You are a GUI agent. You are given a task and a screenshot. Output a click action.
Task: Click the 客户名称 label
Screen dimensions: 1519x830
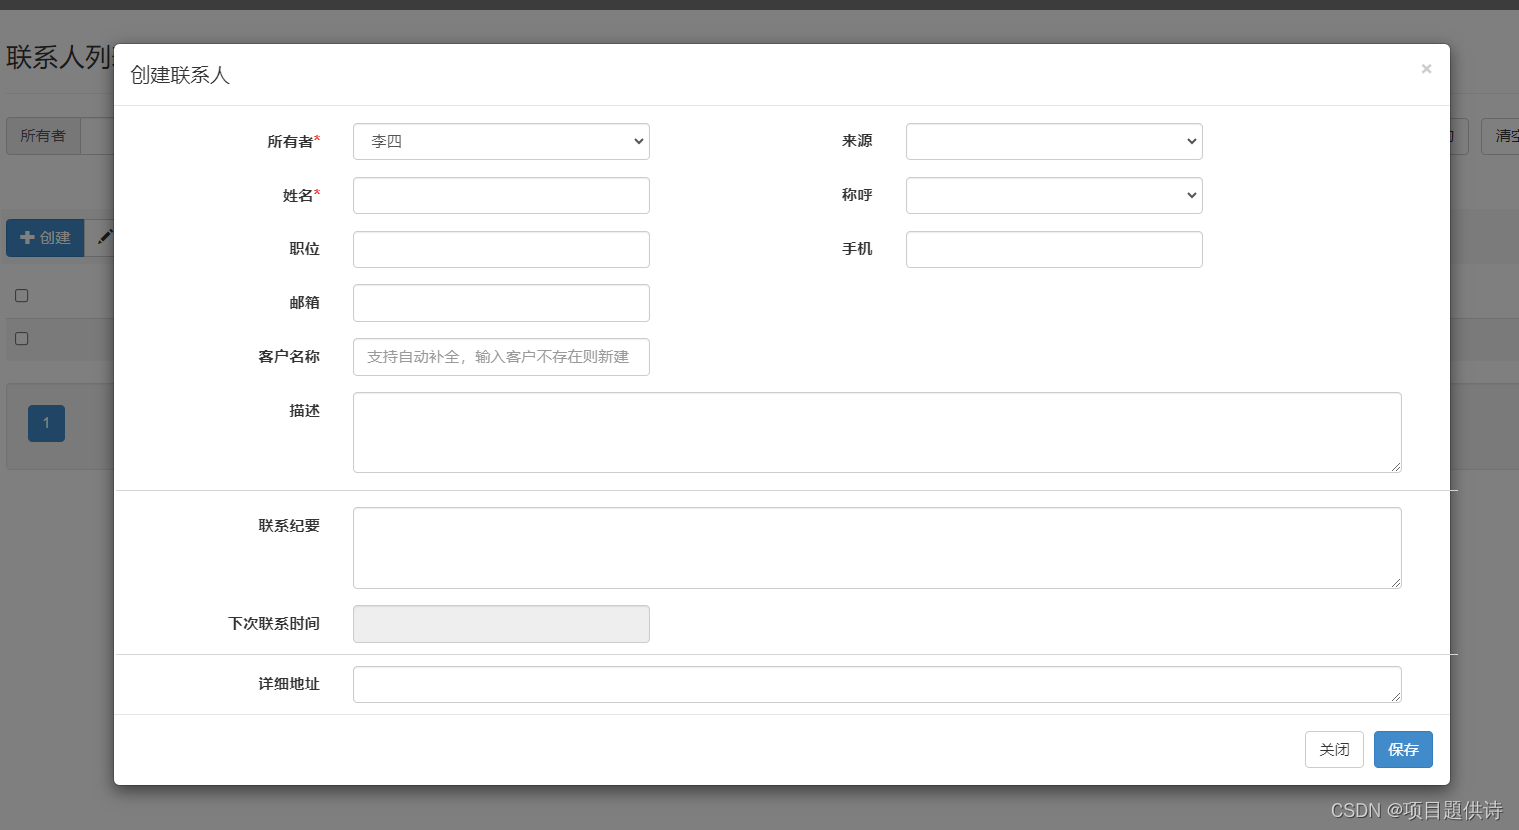pyautogui.click(x=289, y=356)
